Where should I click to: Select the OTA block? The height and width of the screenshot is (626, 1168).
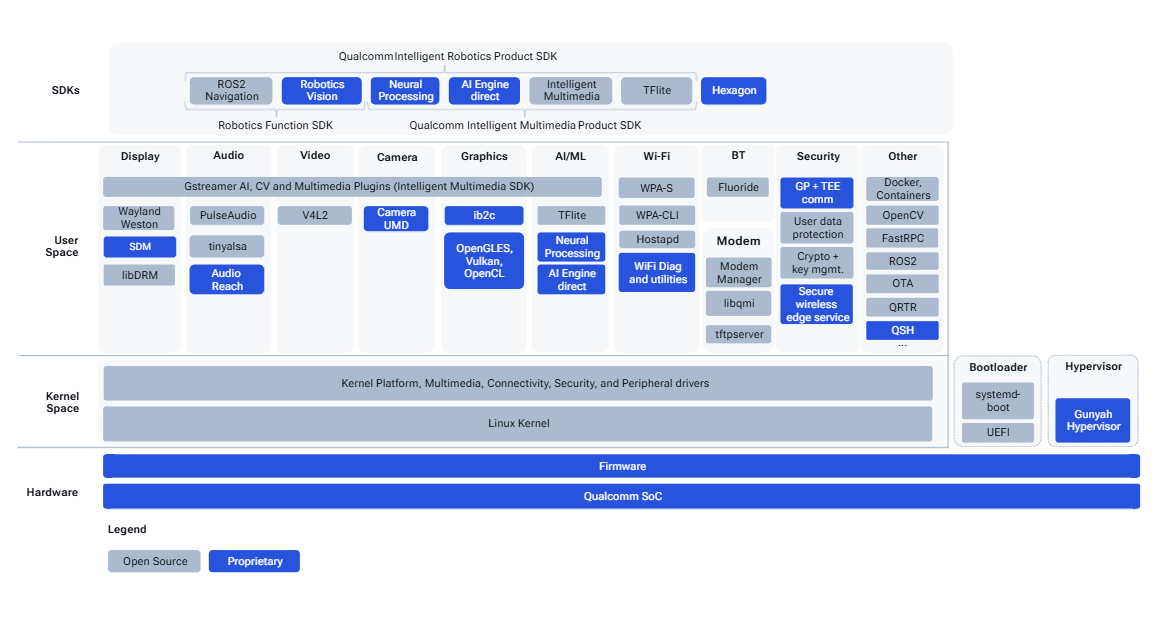pyautogui.click(x=902, y=284)
